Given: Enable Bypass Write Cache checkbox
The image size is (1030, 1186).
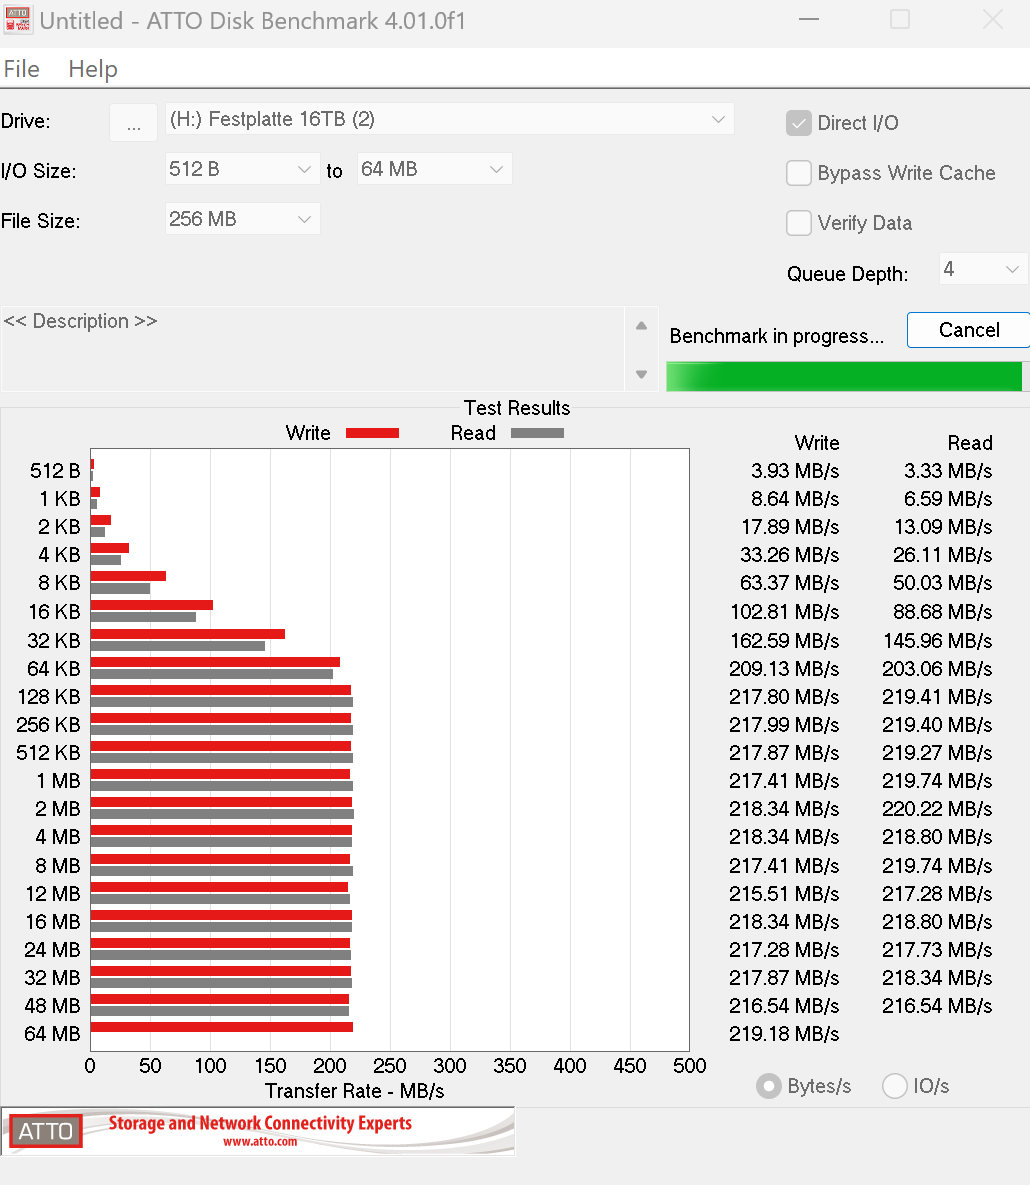Looking at the screenshot, I should pyautogui.click(x=799, y=172).
